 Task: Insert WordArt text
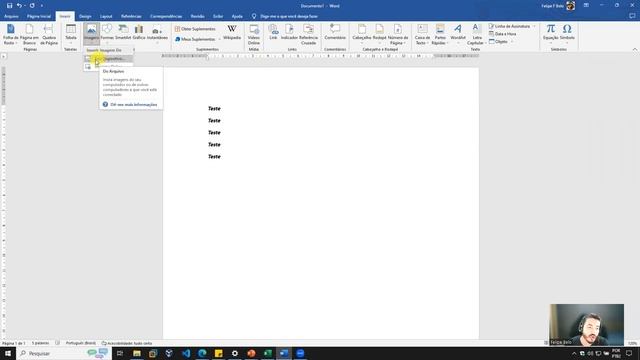point(458,33)
